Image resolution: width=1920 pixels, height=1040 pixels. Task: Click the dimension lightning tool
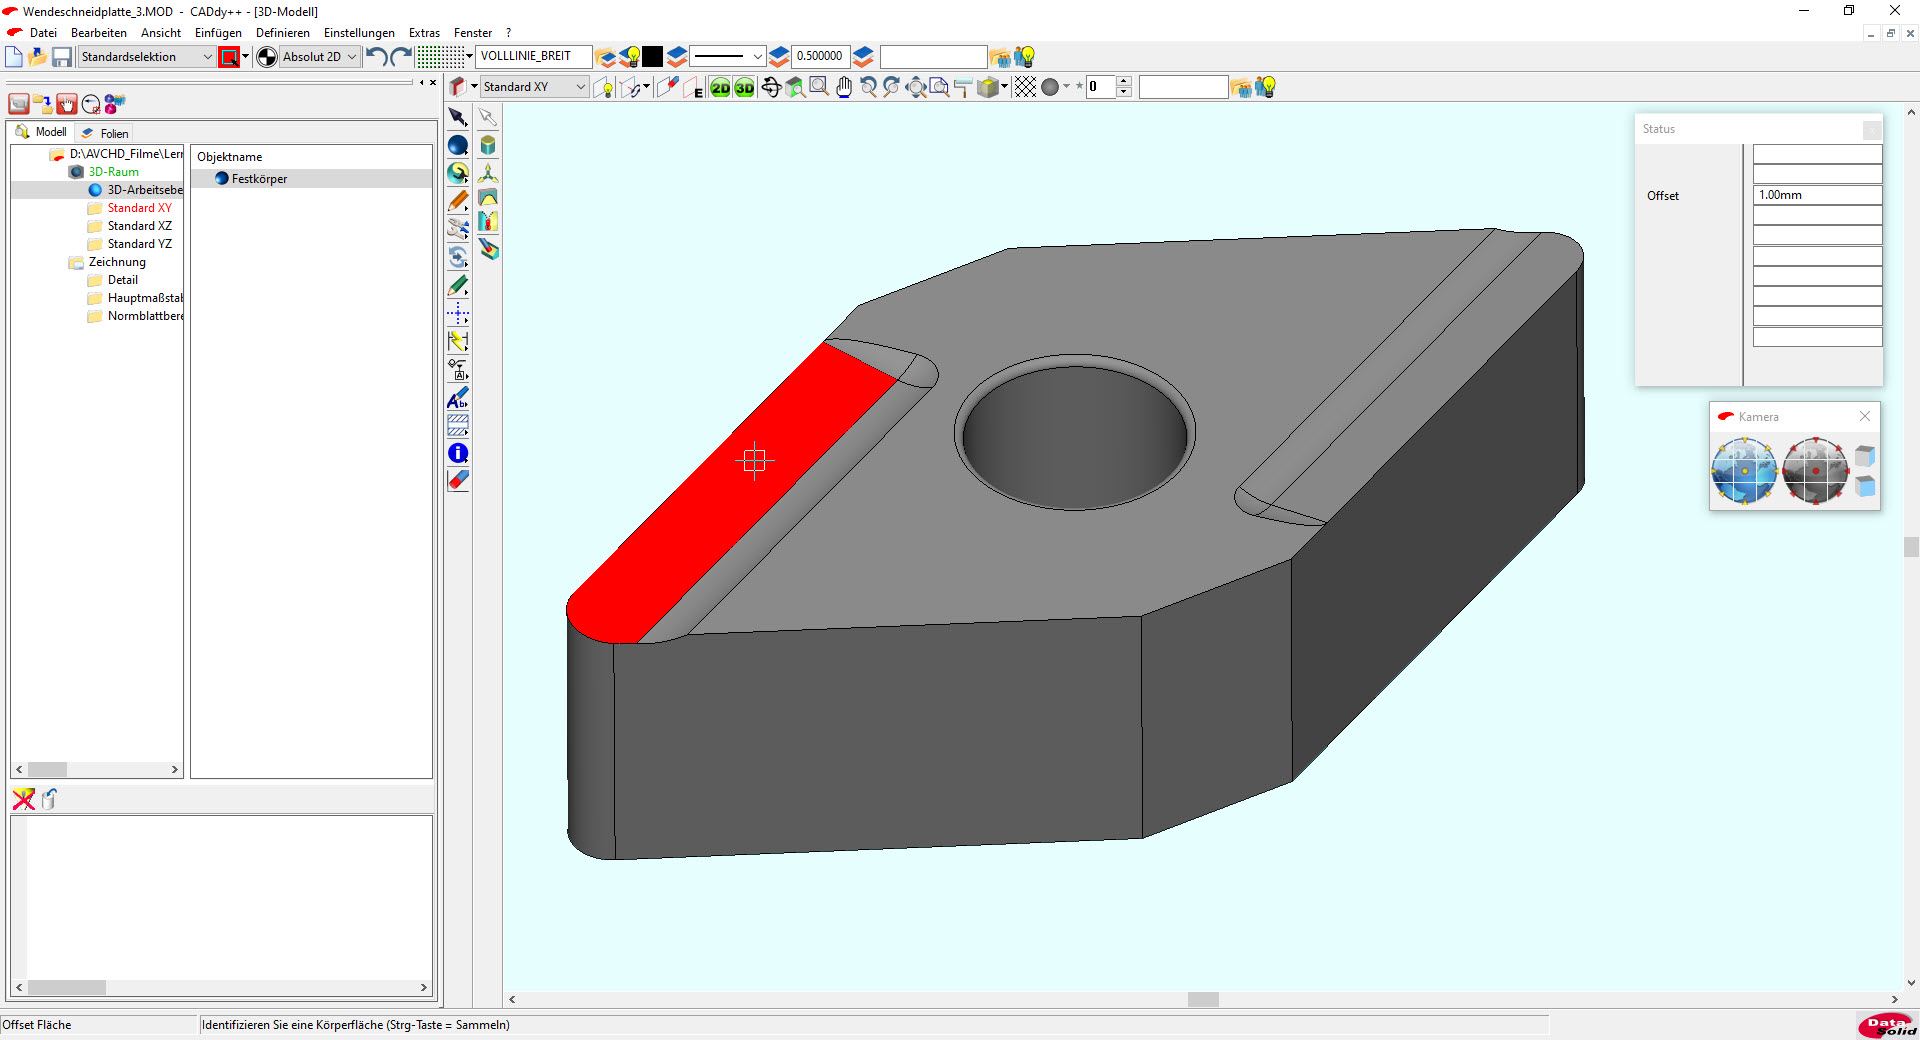[x=458, y=342]
